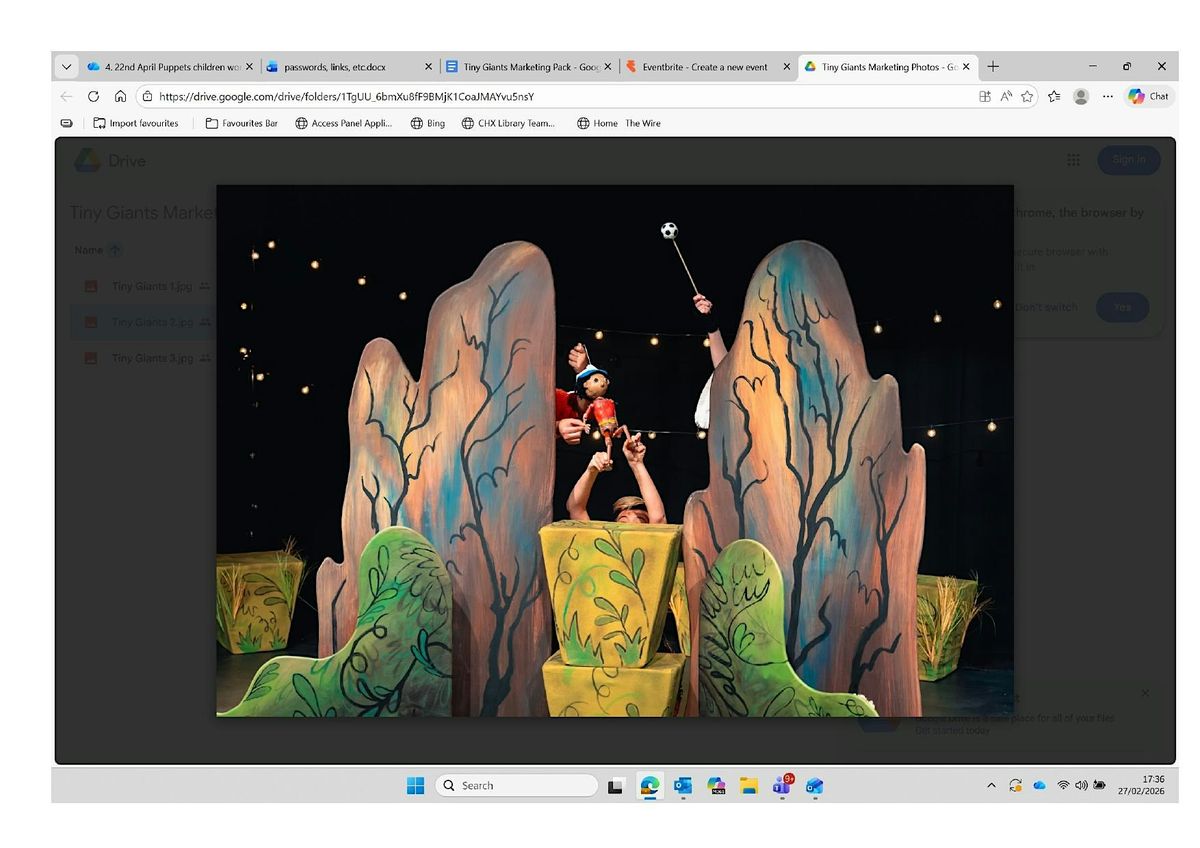Open the browser Settings and more menu
Image resolution: width=1200 pixels, height=848 pixels.
point(1107,97)
